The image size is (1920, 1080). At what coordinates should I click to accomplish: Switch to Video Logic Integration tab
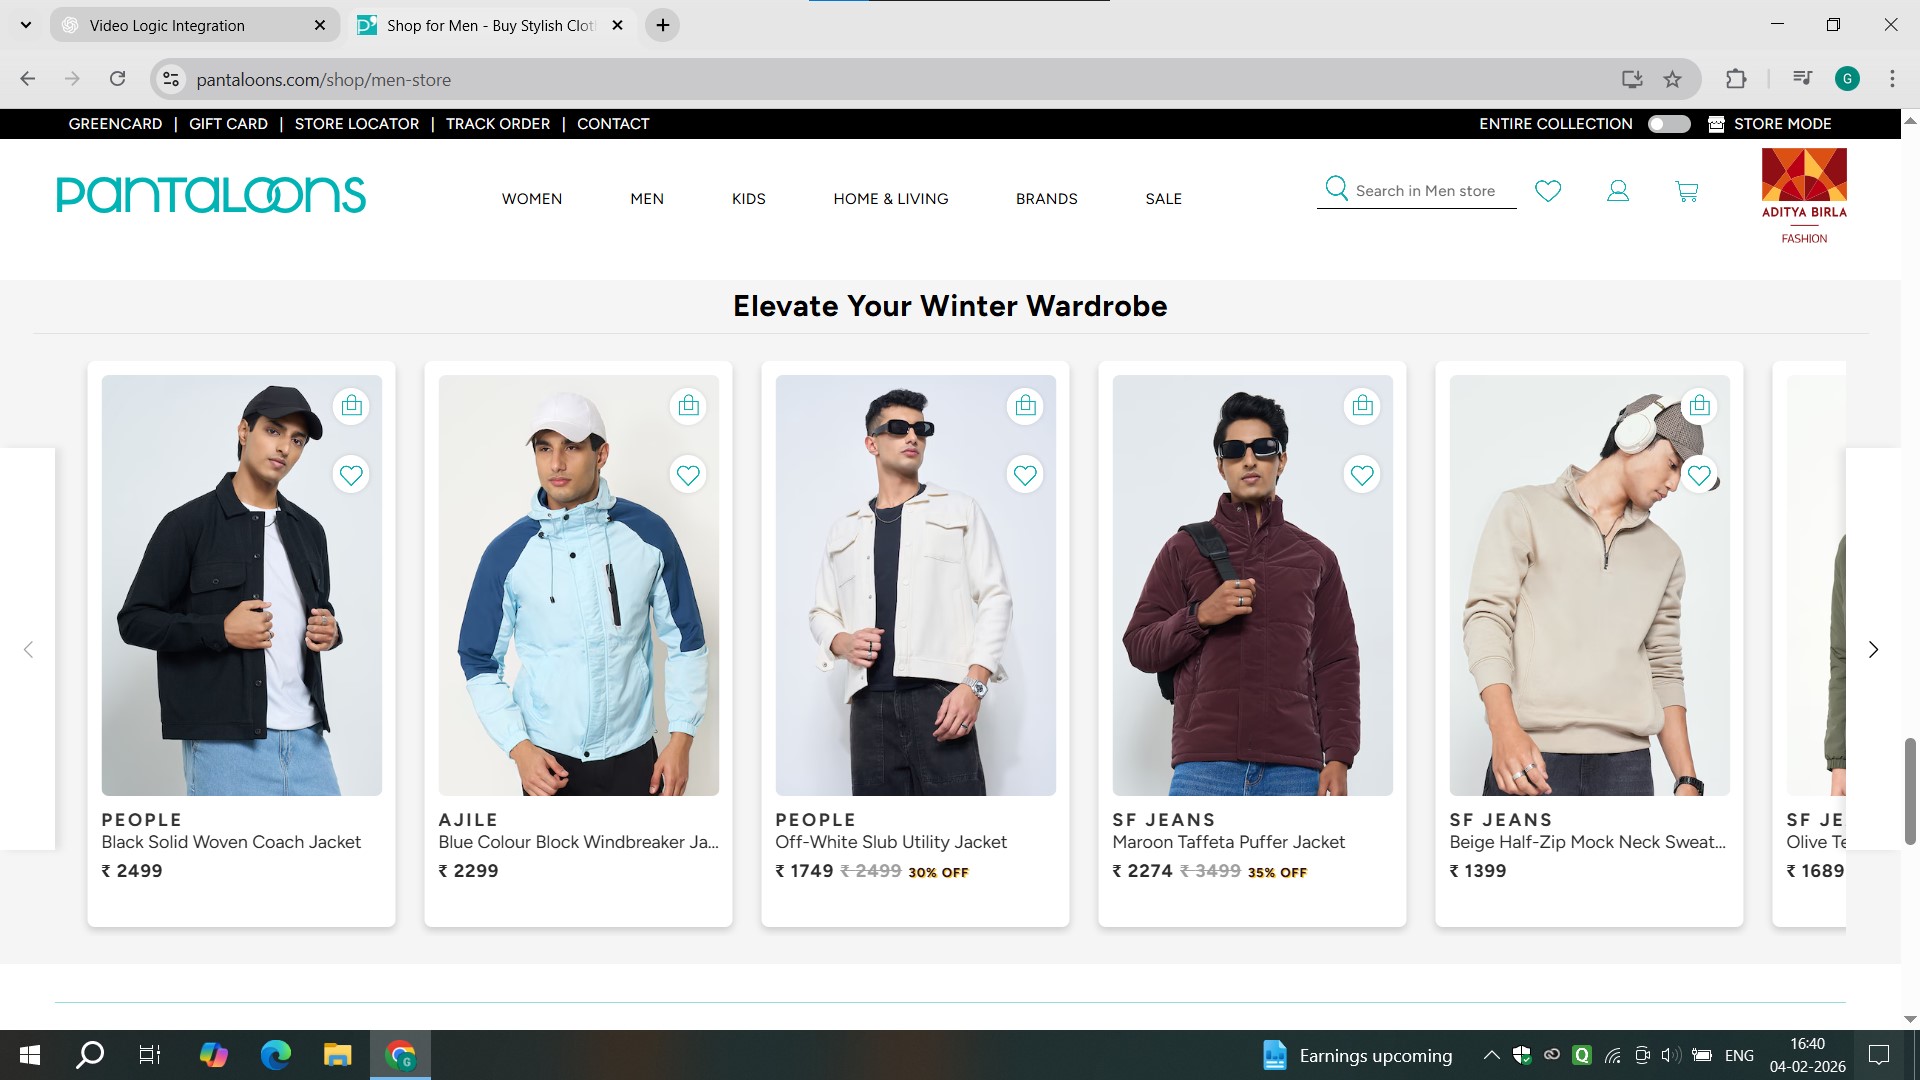point(167,25)
